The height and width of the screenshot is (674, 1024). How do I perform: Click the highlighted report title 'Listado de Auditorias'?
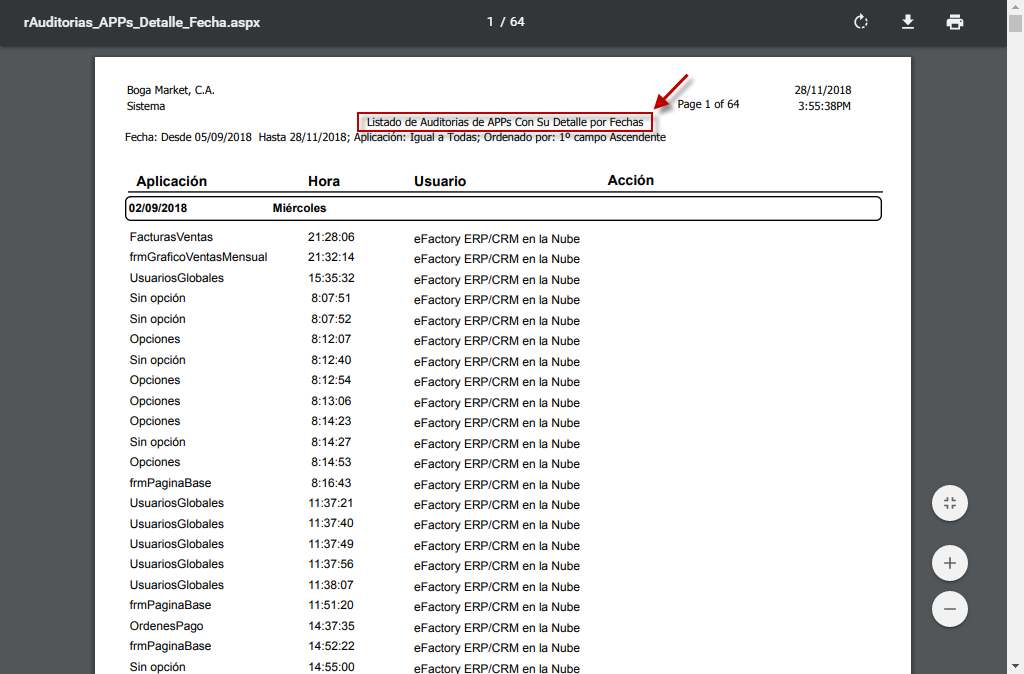coord(505,121)
